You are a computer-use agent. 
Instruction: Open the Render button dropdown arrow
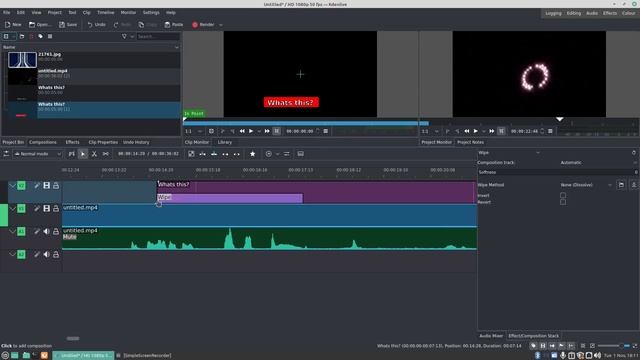coord(221,25)
